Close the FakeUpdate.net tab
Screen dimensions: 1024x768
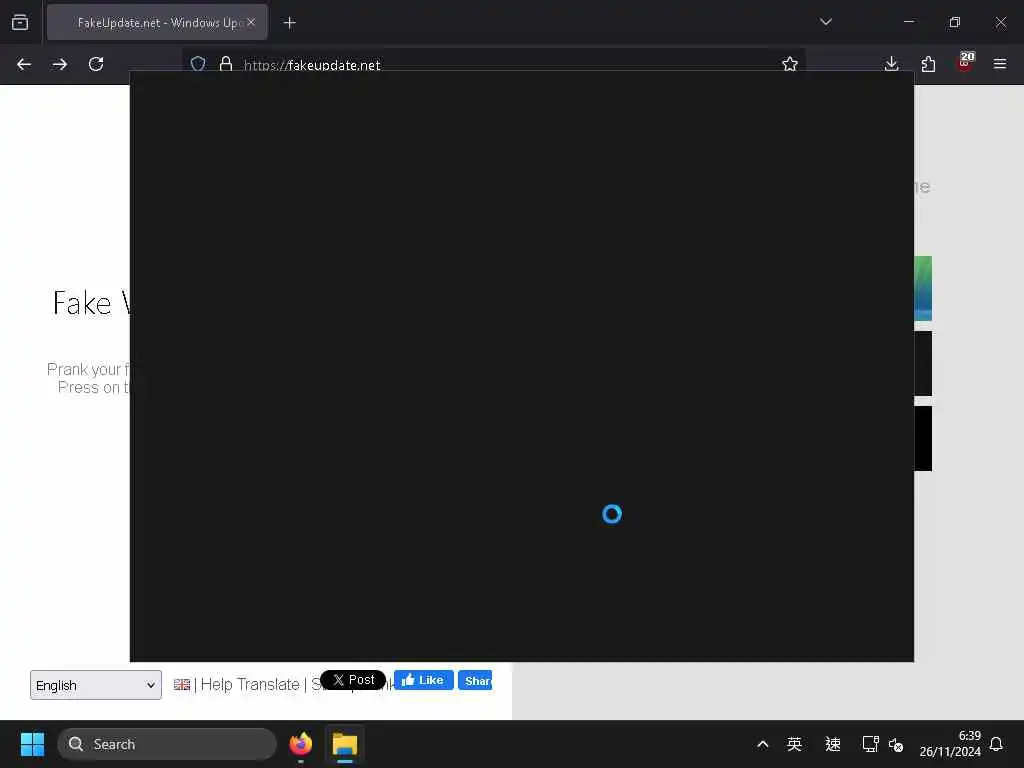click(x=251, y=22)
